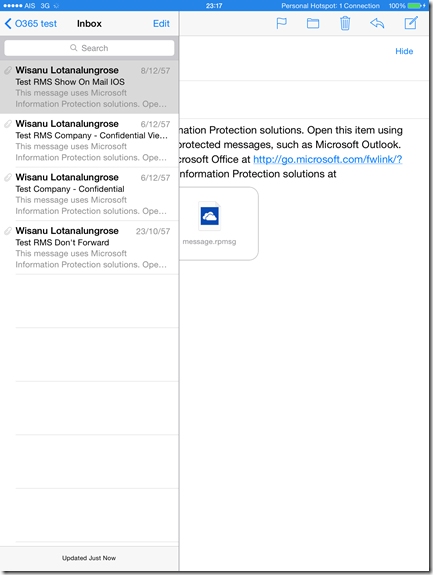Focus the Search field

[x=89, y=48]
